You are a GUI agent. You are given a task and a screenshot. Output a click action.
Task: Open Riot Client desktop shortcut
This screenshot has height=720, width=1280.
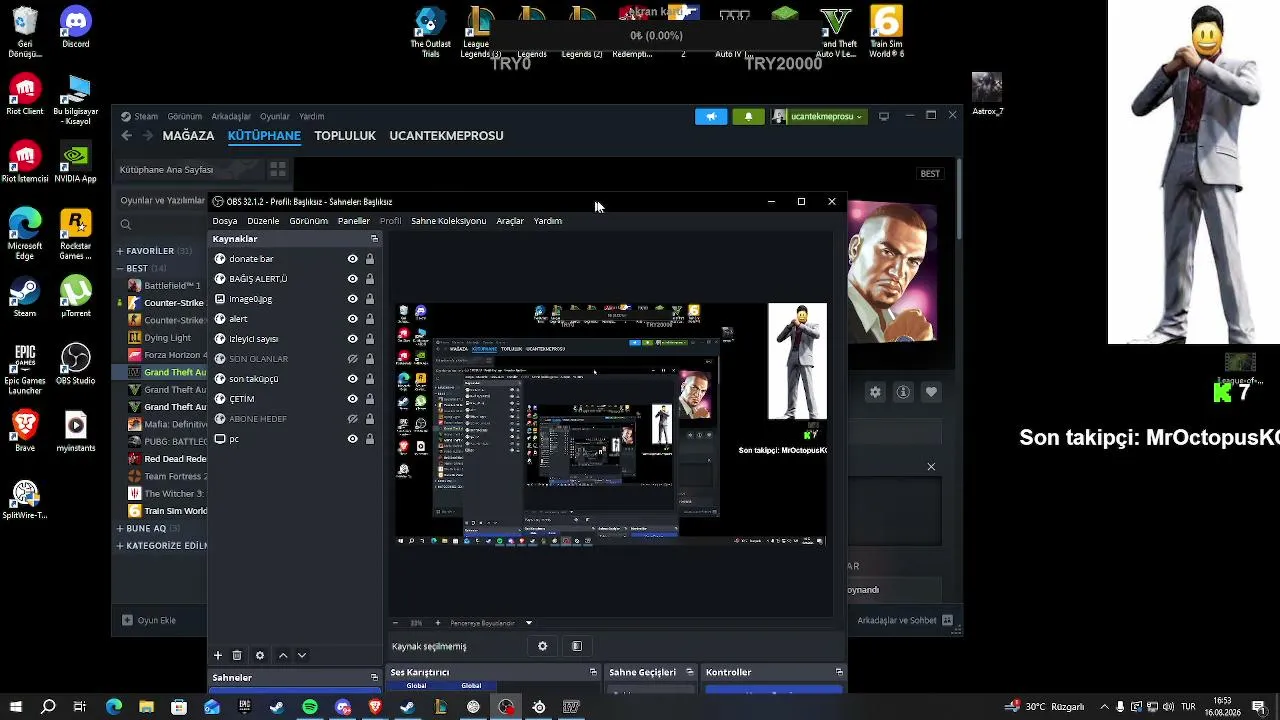pyautogui.click(x=25, y=95)
